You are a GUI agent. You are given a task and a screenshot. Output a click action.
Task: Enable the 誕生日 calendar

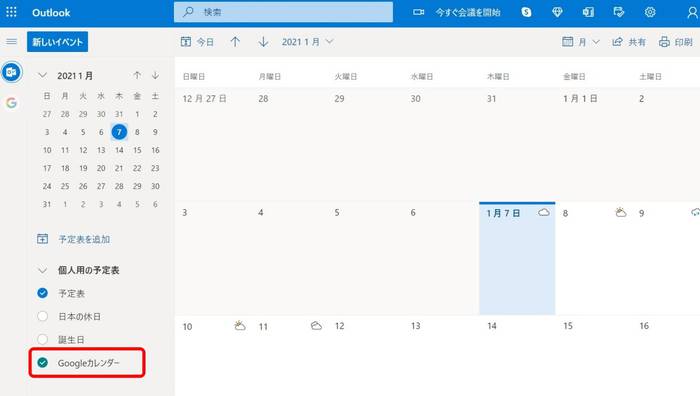(x=42, y=339)
